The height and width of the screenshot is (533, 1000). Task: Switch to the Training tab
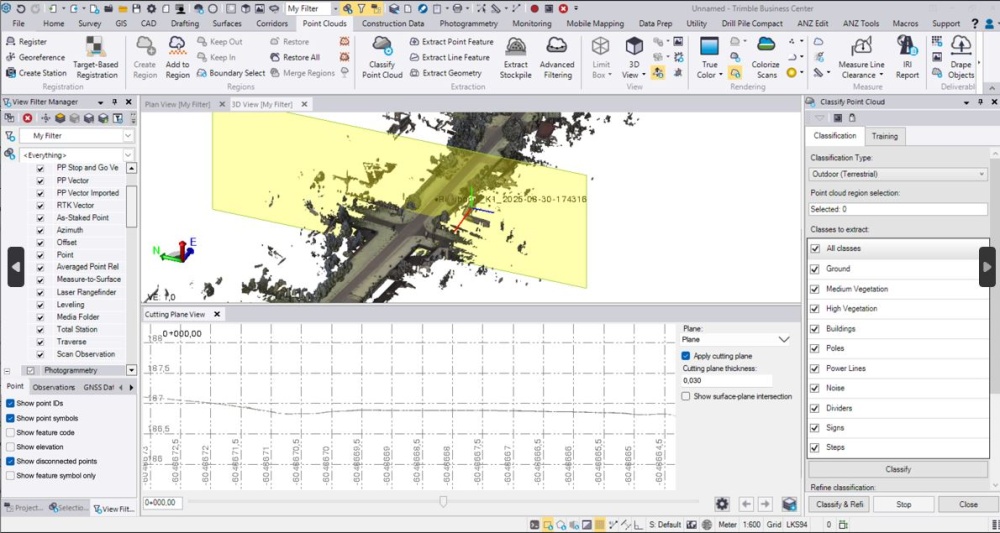pyautogui.click(x=884, y=136)
